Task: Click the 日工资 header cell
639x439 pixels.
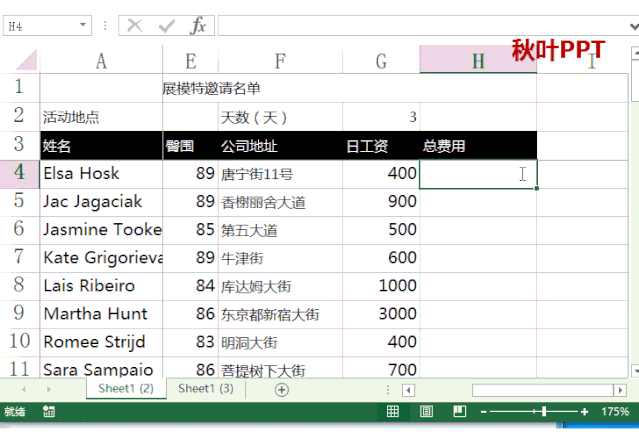Action: 381,146
